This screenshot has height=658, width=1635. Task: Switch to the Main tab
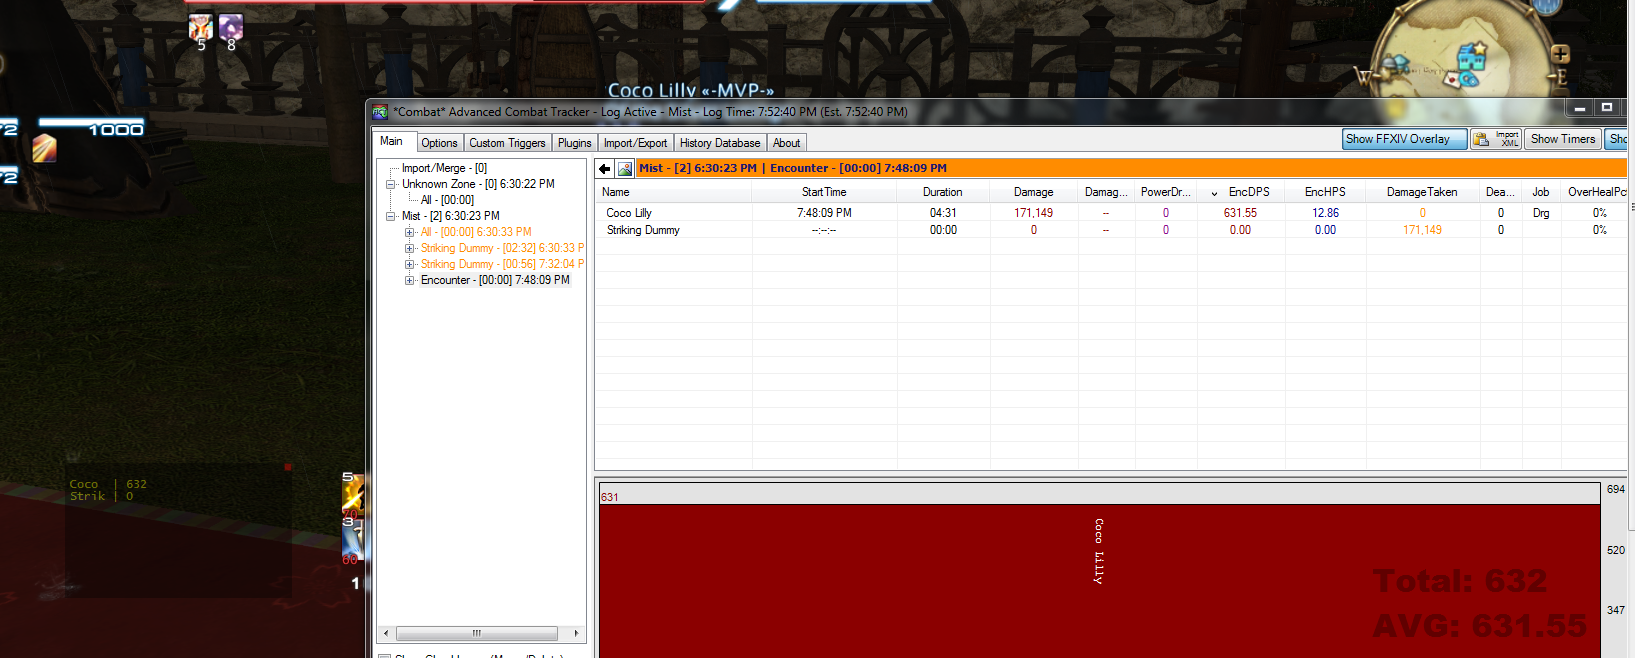coord(392,141)
